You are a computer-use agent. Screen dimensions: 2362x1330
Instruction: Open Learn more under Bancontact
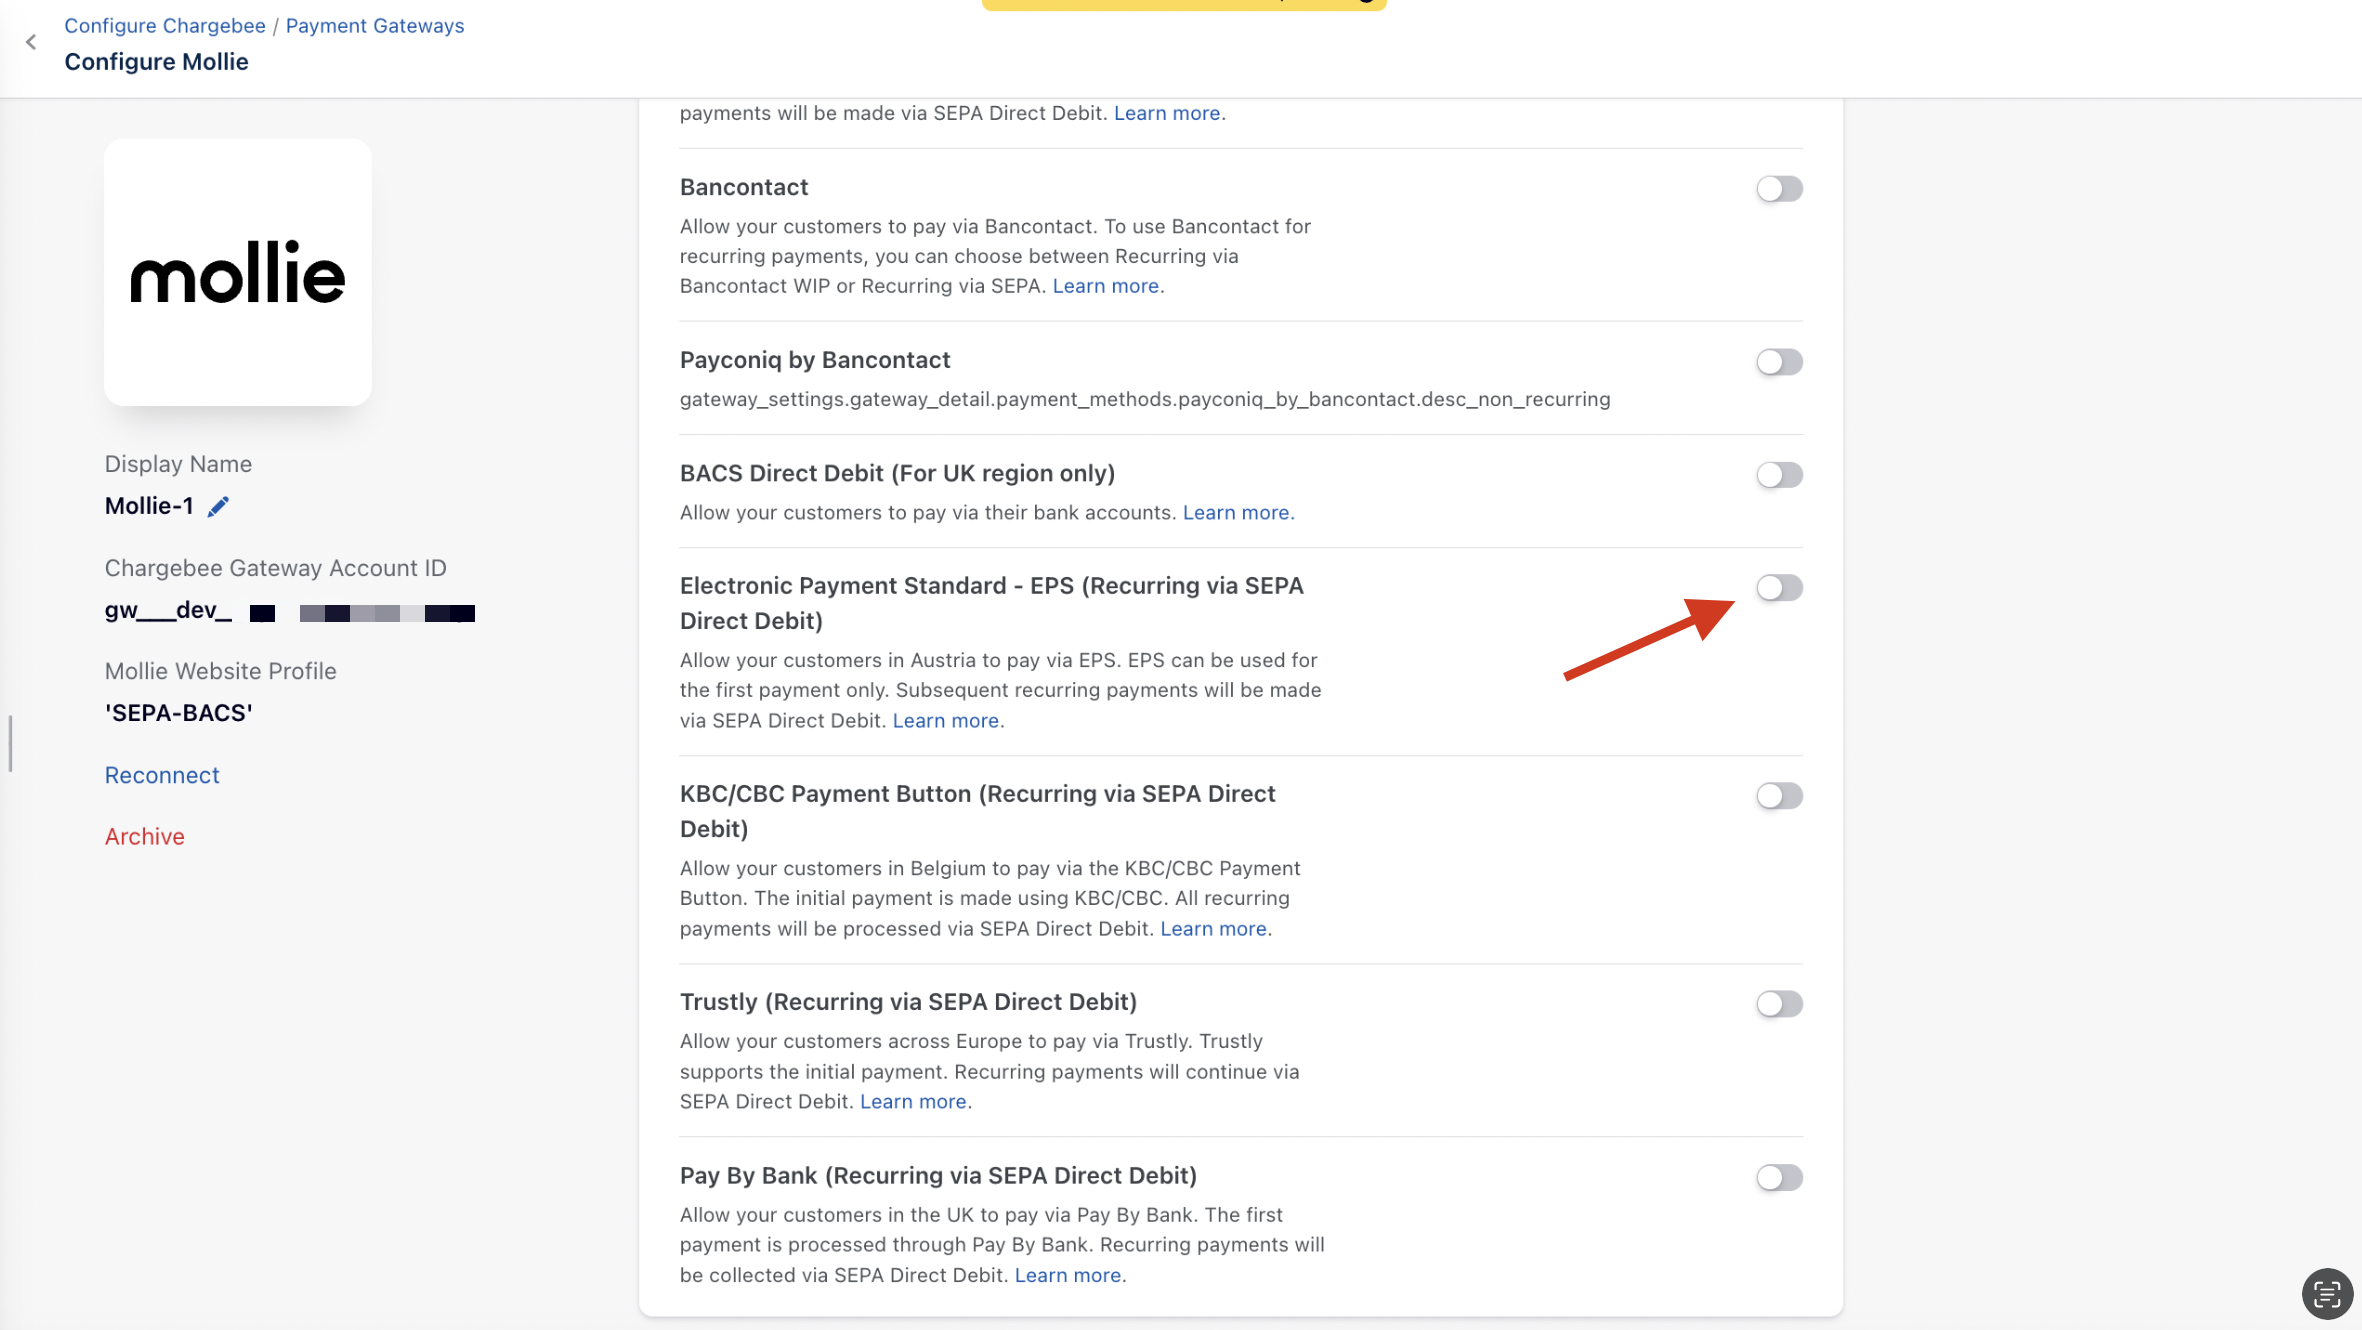[x=1105, y=286]
